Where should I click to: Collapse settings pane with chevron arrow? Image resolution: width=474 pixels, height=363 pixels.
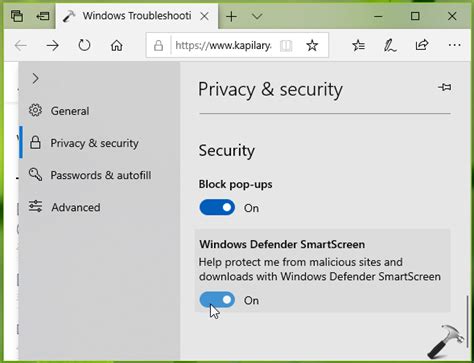coord(36,79)
